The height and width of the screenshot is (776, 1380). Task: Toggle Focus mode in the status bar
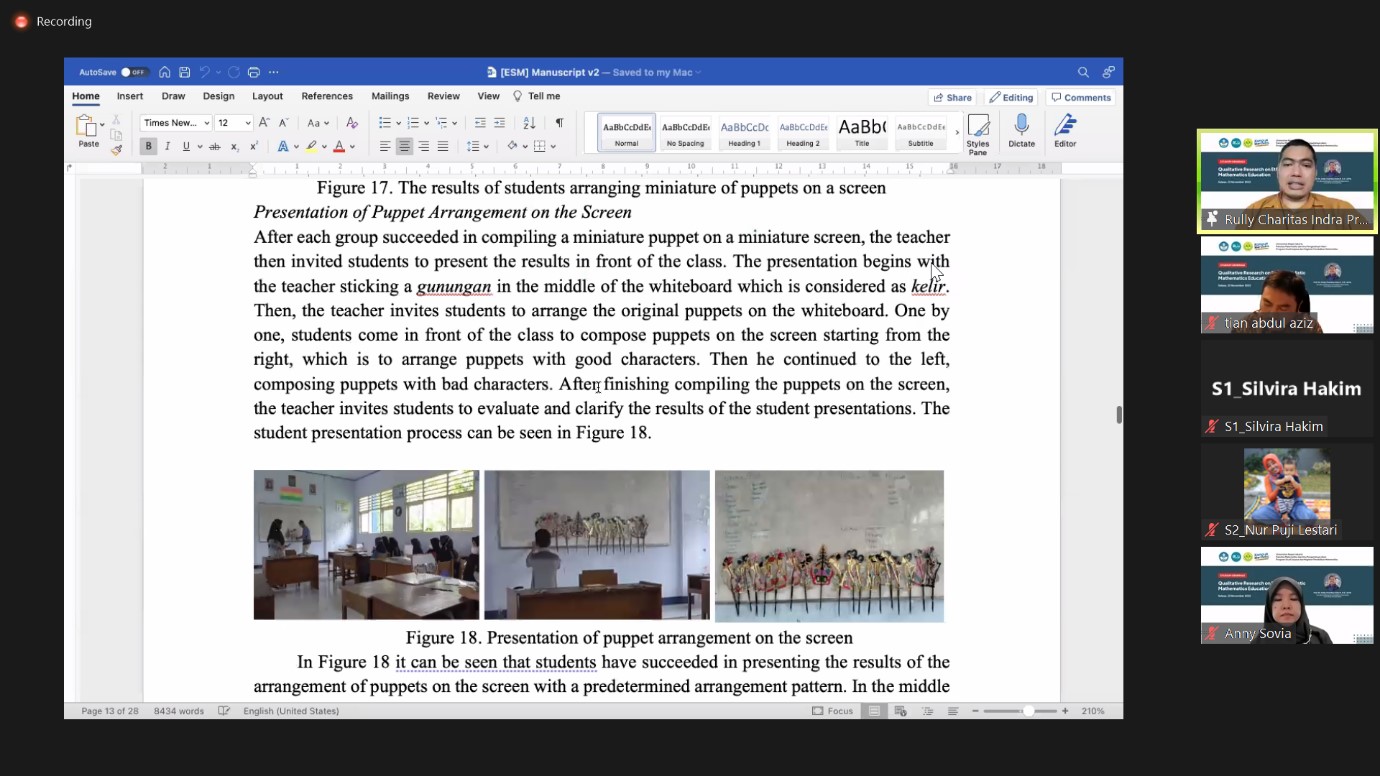click(833, 711)
